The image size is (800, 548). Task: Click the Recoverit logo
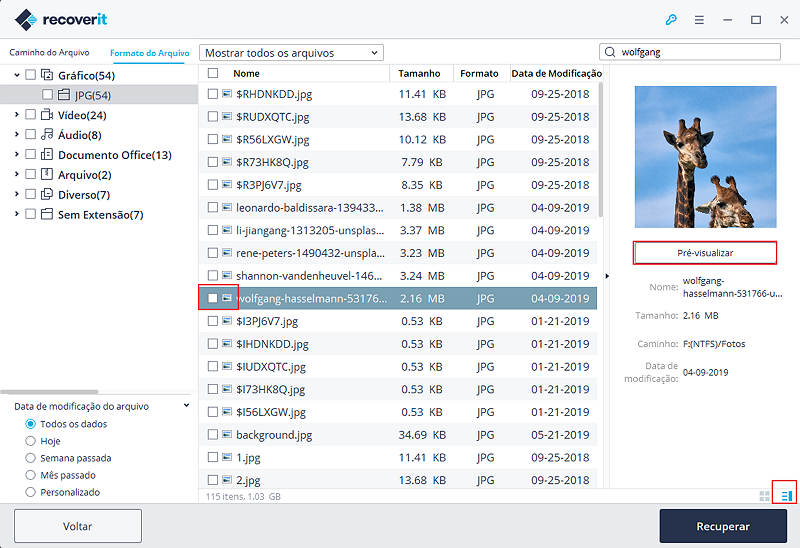61,20
